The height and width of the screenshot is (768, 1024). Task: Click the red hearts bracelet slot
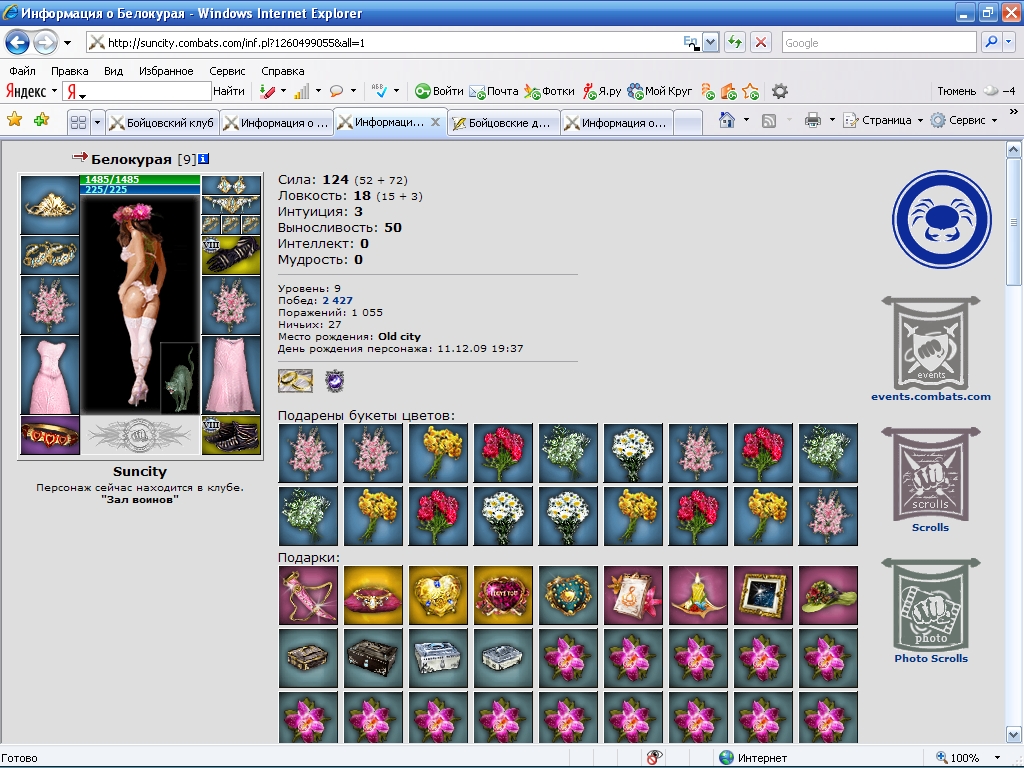coord(50,435)
